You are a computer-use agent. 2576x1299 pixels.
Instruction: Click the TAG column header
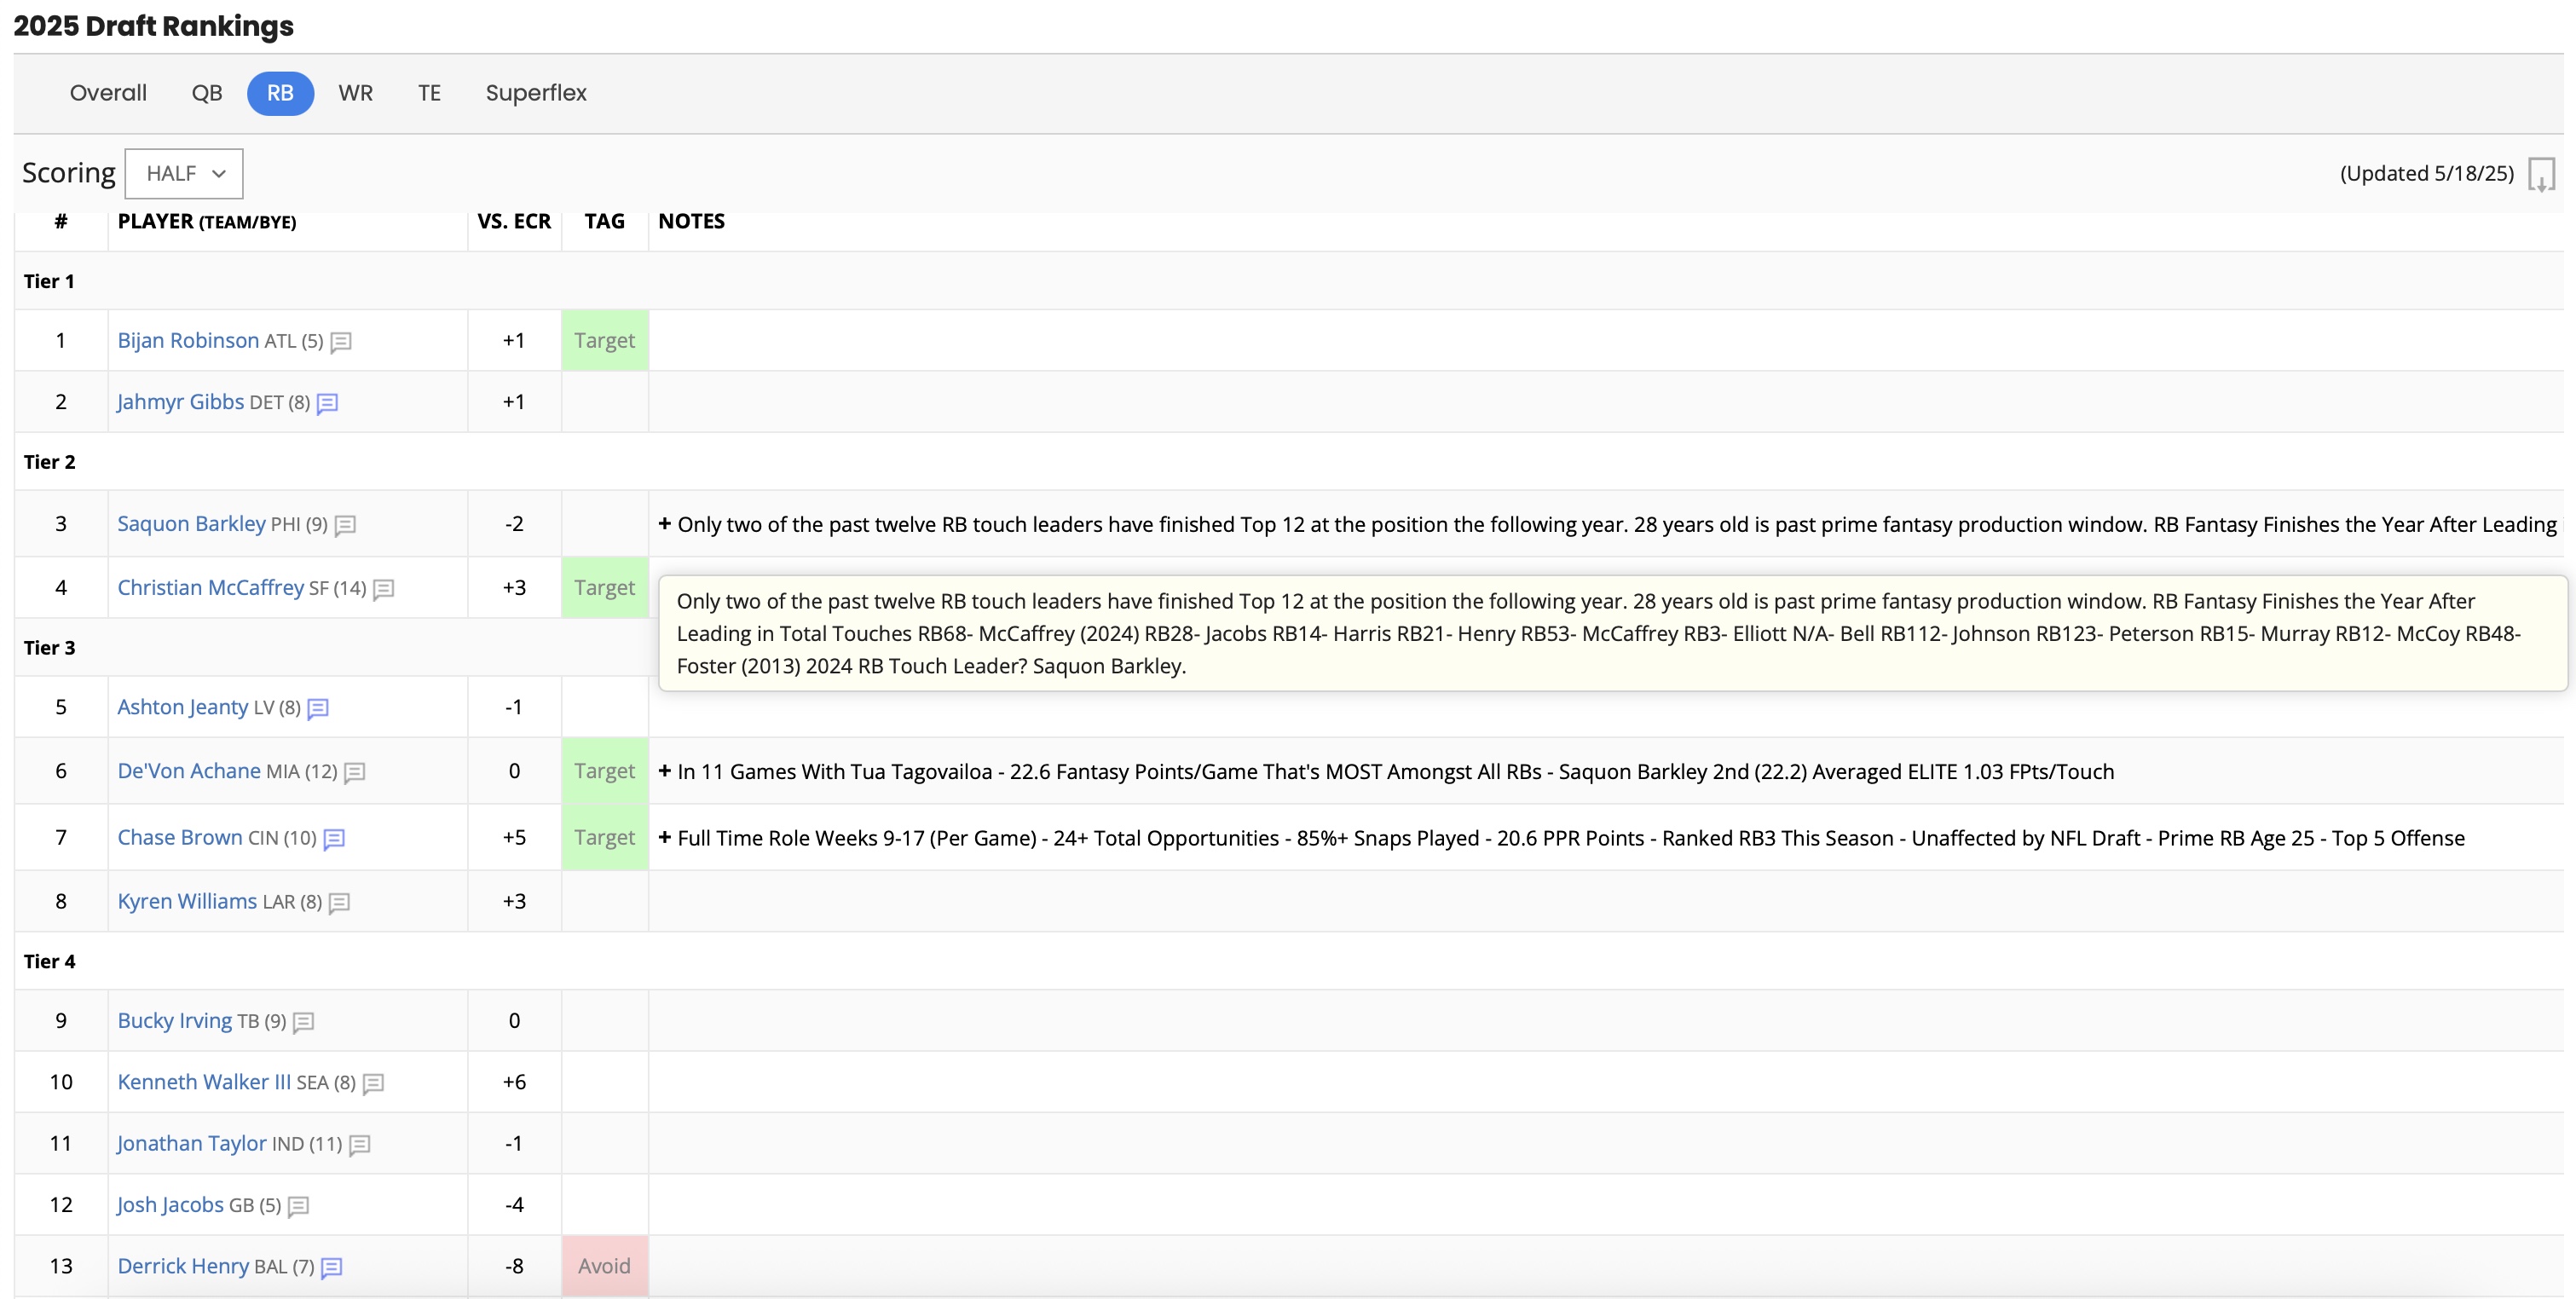click(604, 221)
